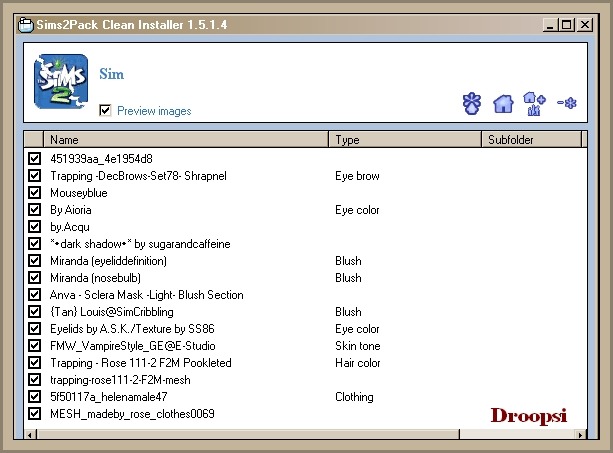The image size is (613, 453).
Task: Select Miranda (nosebulb) name
Action: [x=95, y=278]
